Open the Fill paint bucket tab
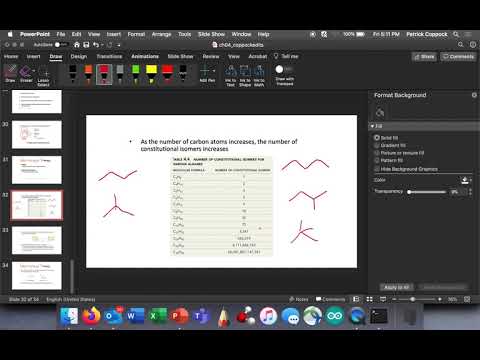Viewport: 480px width, 360px height. point(380,113)
